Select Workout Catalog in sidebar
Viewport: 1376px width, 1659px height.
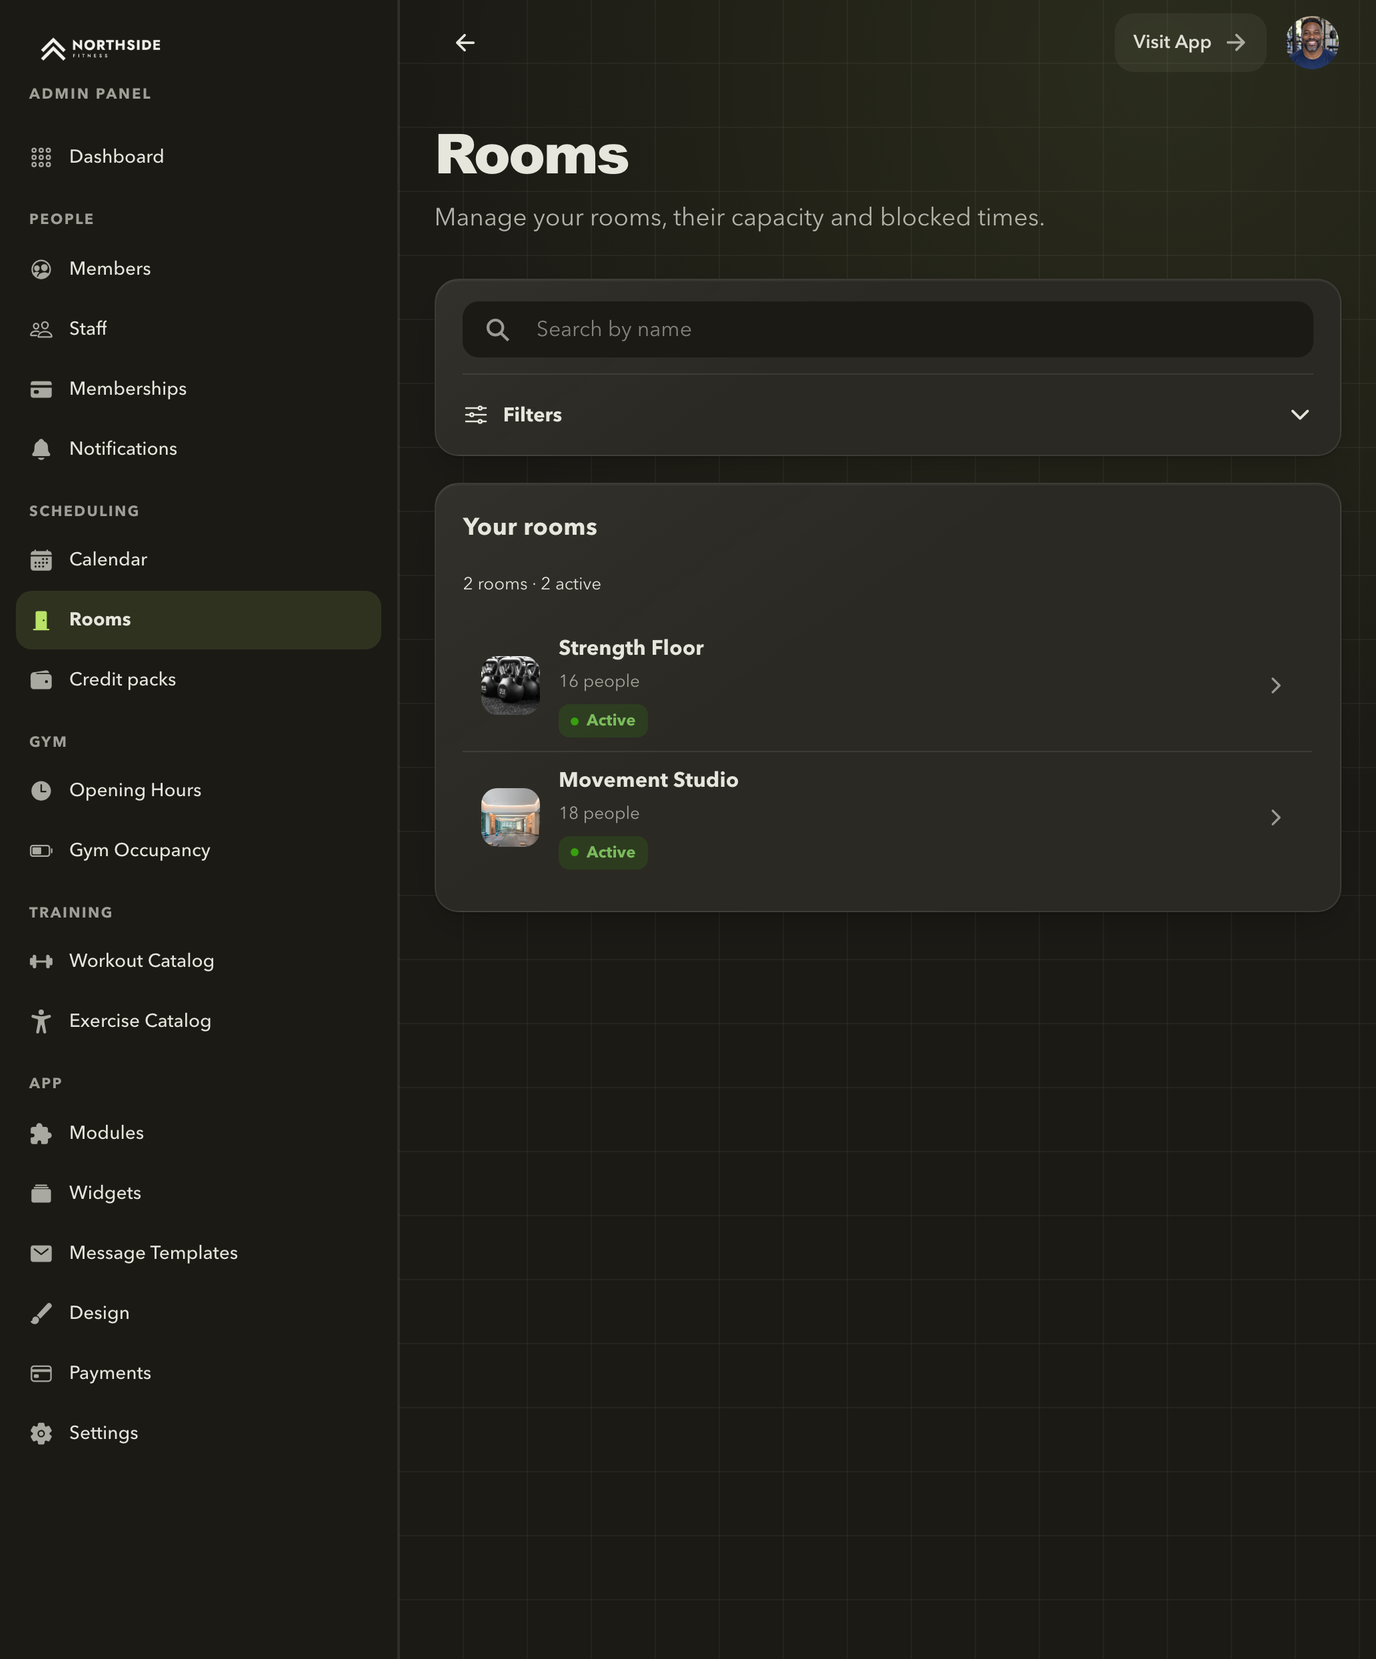(x=198, y=961)
